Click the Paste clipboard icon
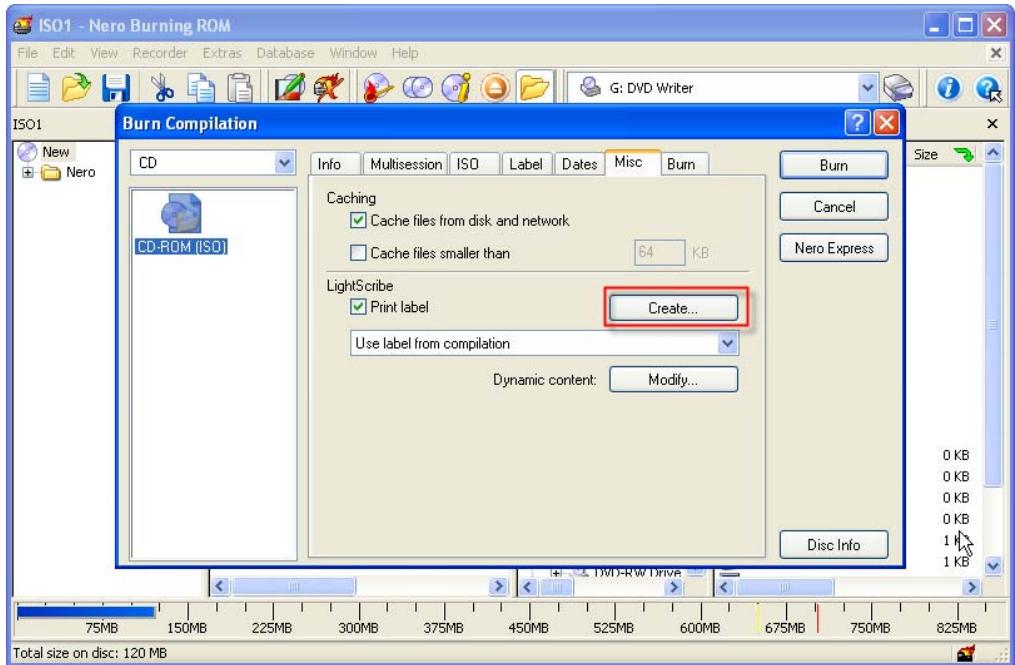 click(x=240, y=87)
